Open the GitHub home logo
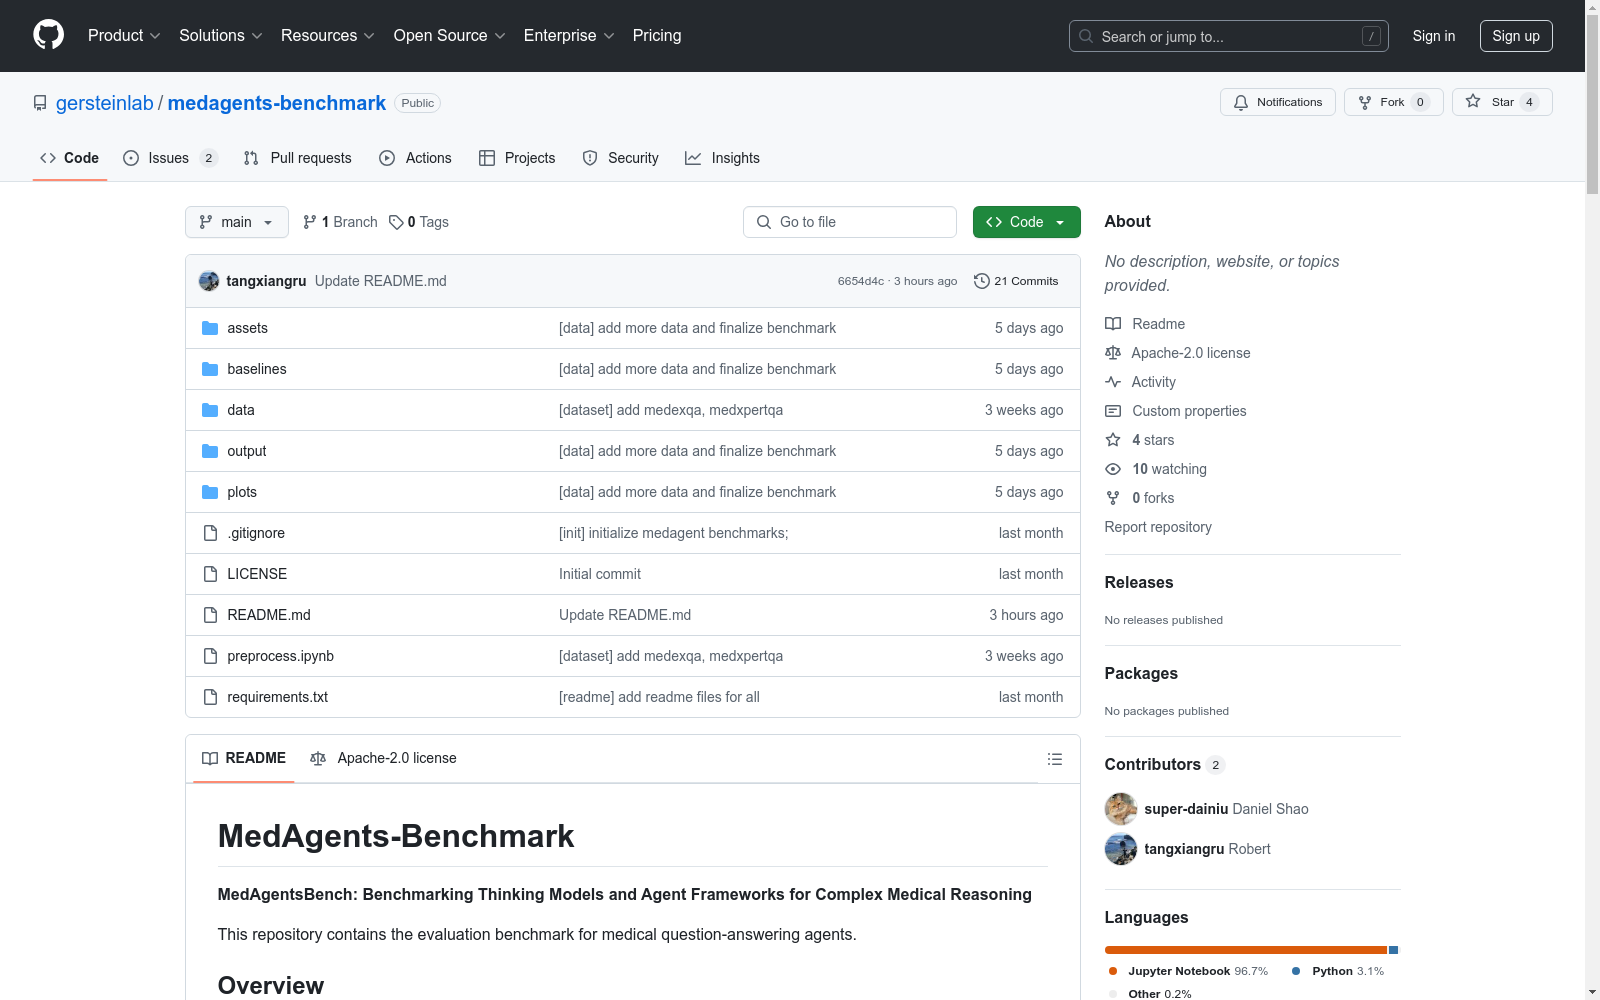Screen dimensions: 1600x1000 pos(48,35)
